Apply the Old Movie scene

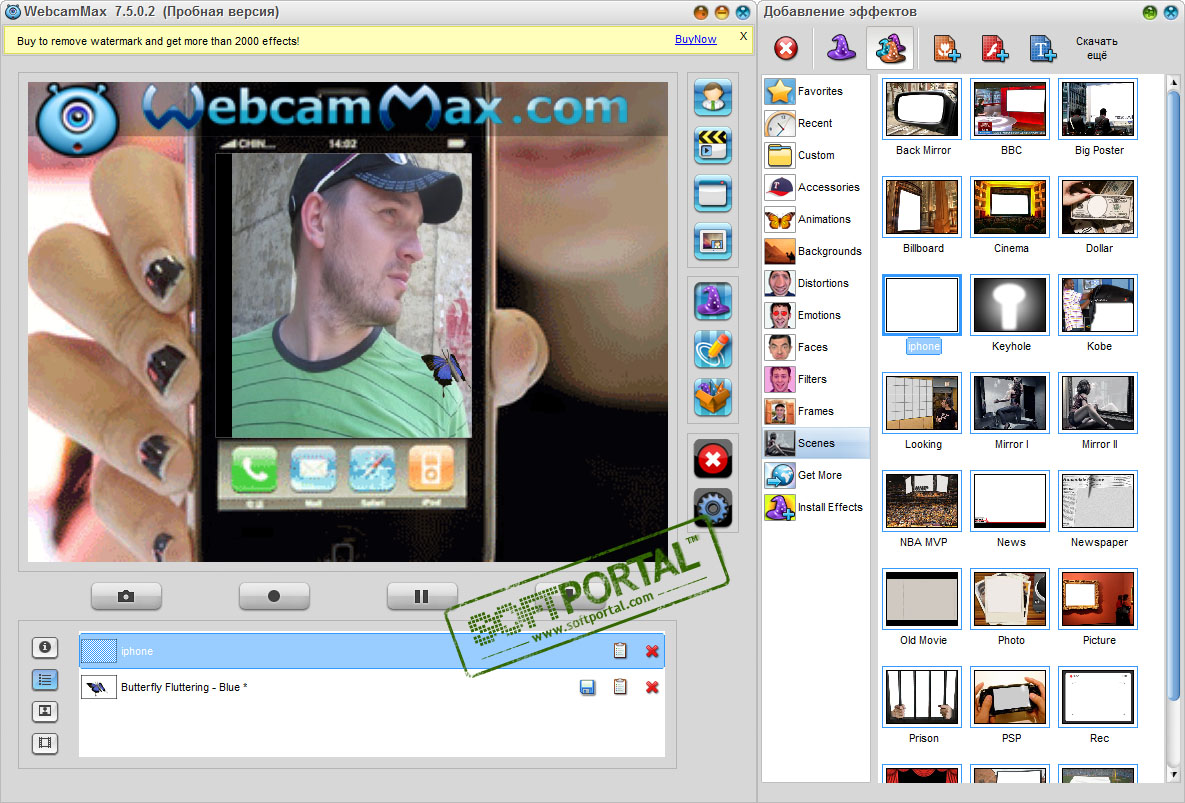[x=922, y=599]
